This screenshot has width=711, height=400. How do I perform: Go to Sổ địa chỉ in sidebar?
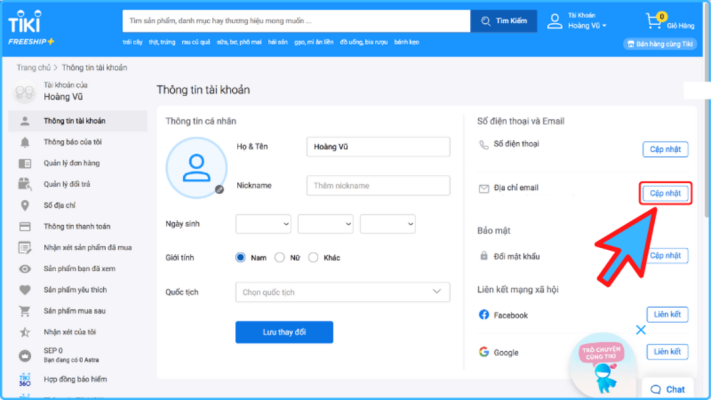click(60, 205)
